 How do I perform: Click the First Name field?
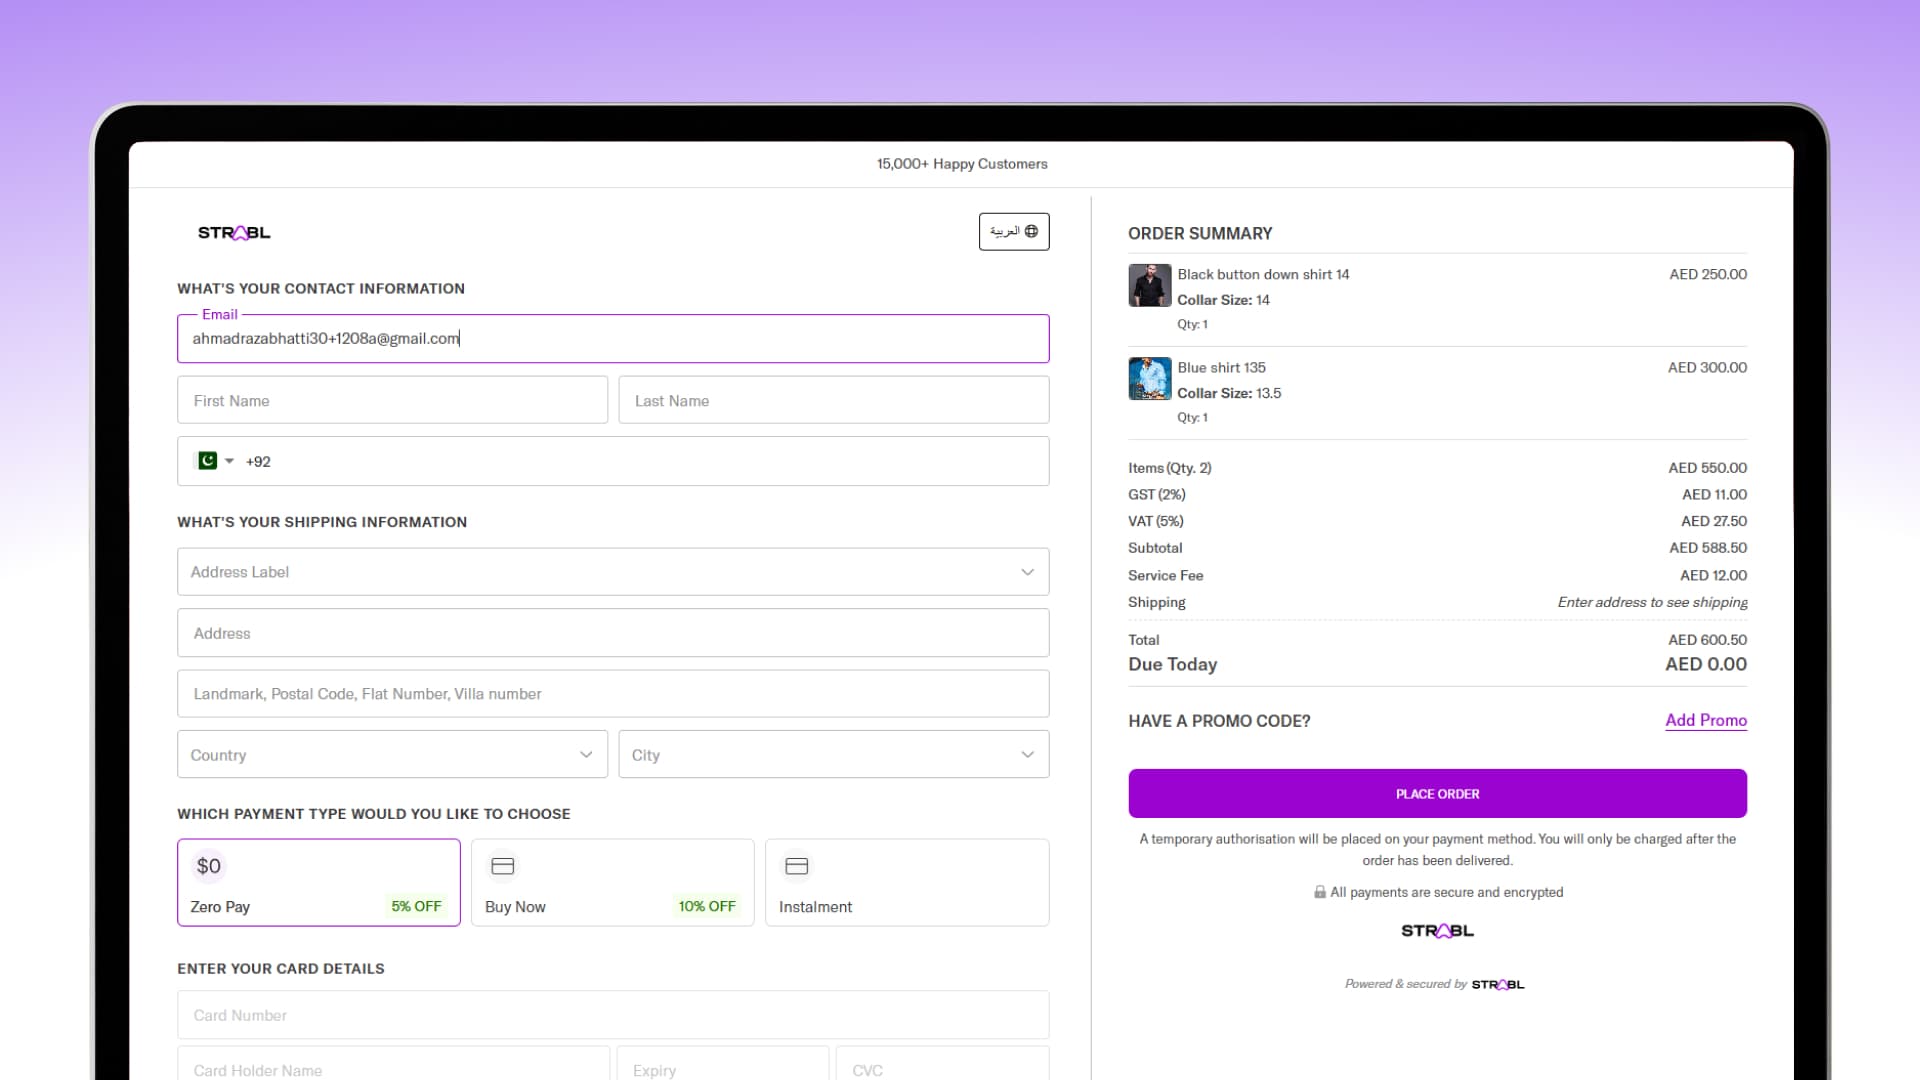pyautogui.click(x=392, y=400)
